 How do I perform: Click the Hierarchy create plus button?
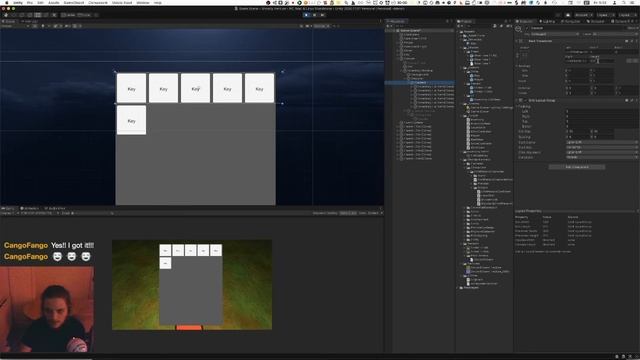pyautogui.click(x=388, y=26)
